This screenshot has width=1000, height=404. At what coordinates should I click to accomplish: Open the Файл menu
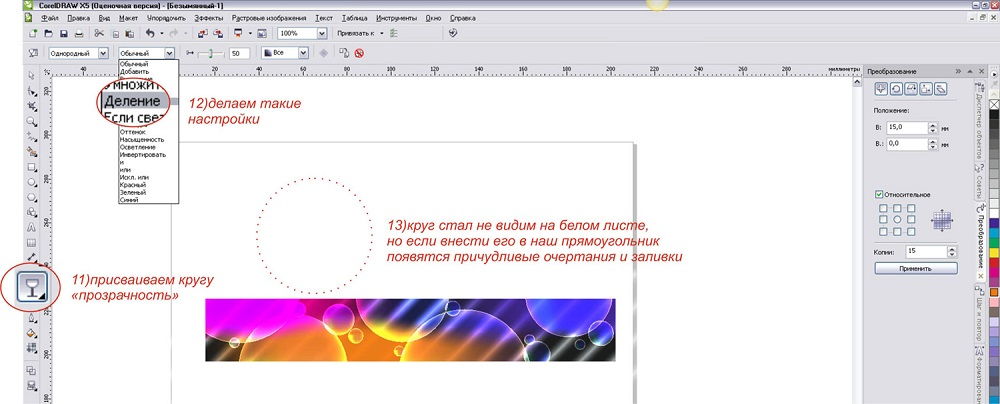point(50,18)
